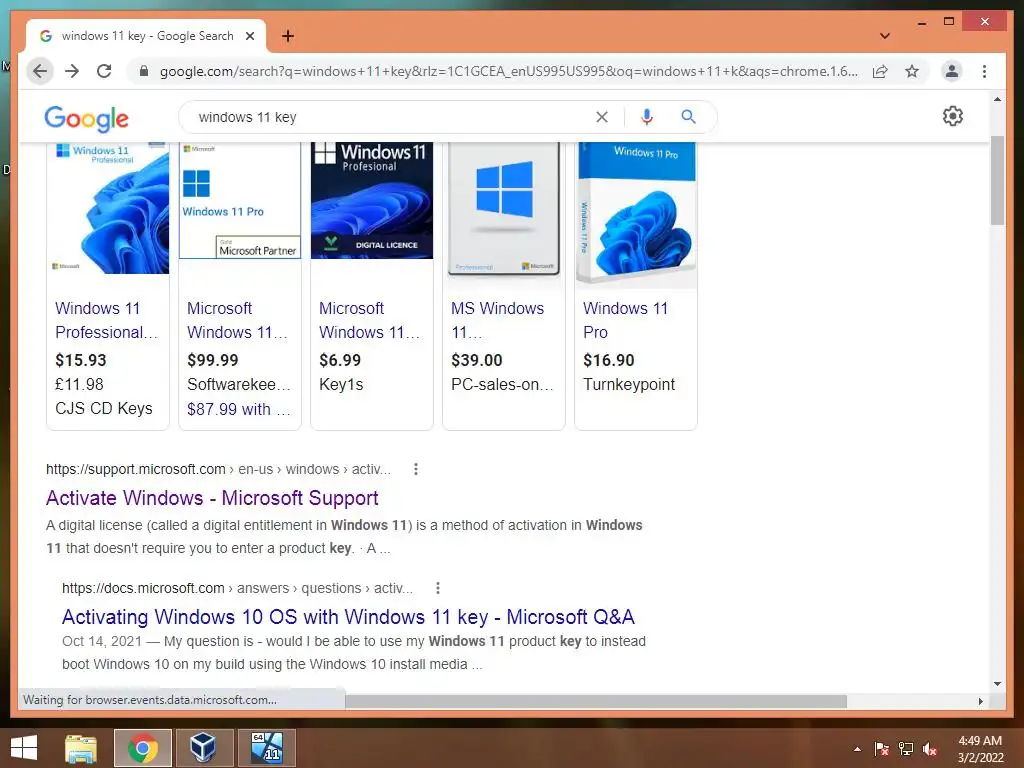Open the MS Windows 11 listing for $39.00

498,320
